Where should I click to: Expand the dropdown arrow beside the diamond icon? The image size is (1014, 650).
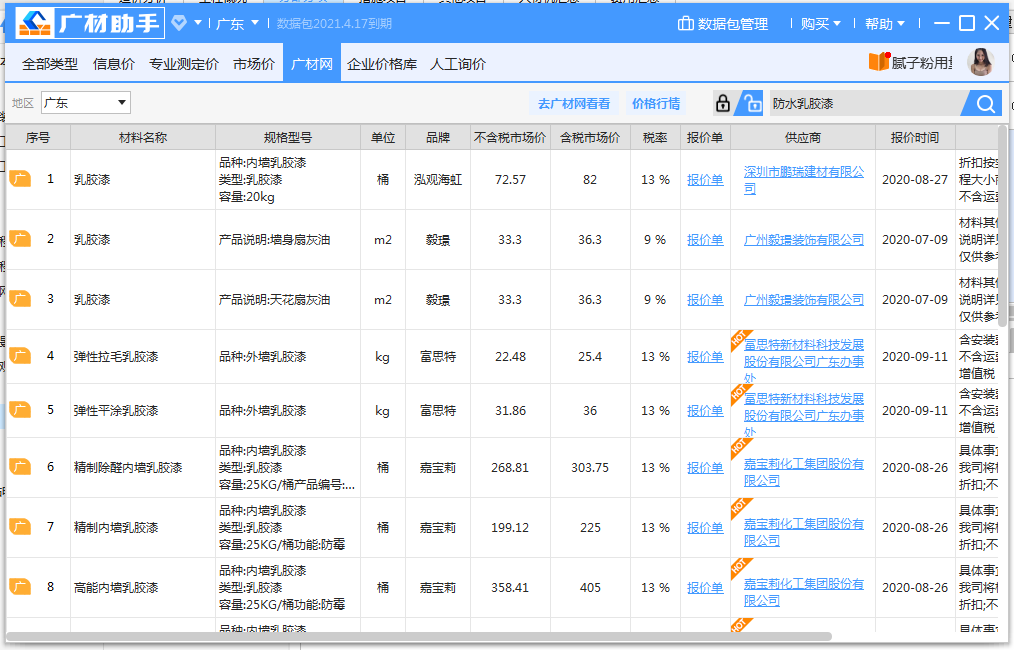click(x=198, y=23)
